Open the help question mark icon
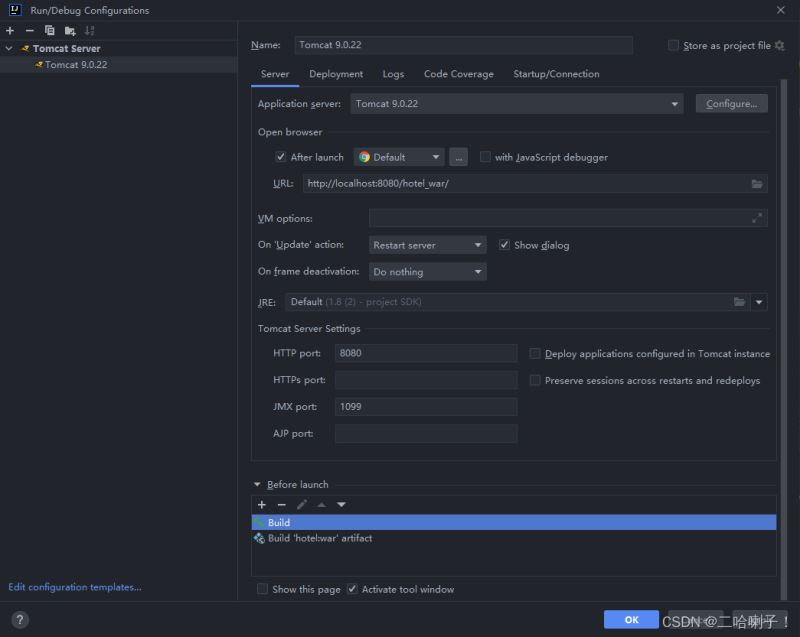 [19, 620]
